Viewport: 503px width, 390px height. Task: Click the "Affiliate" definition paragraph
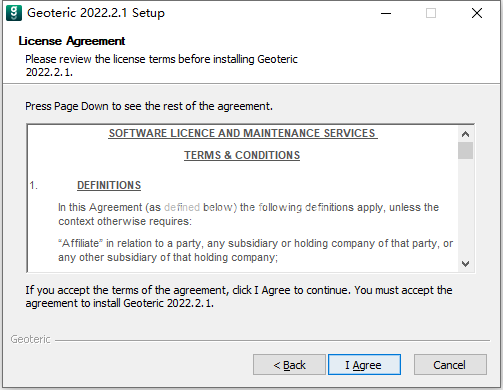tap(255, 250)
